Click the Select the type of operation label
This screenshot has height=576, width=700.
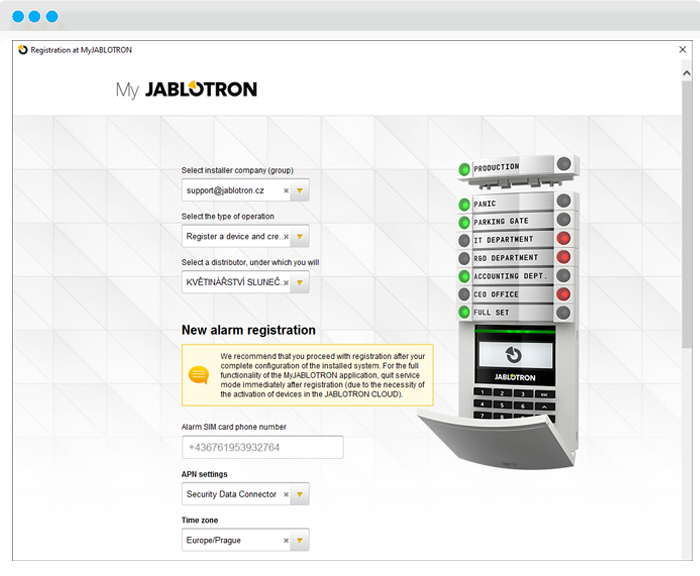click(x=228, y=217)
